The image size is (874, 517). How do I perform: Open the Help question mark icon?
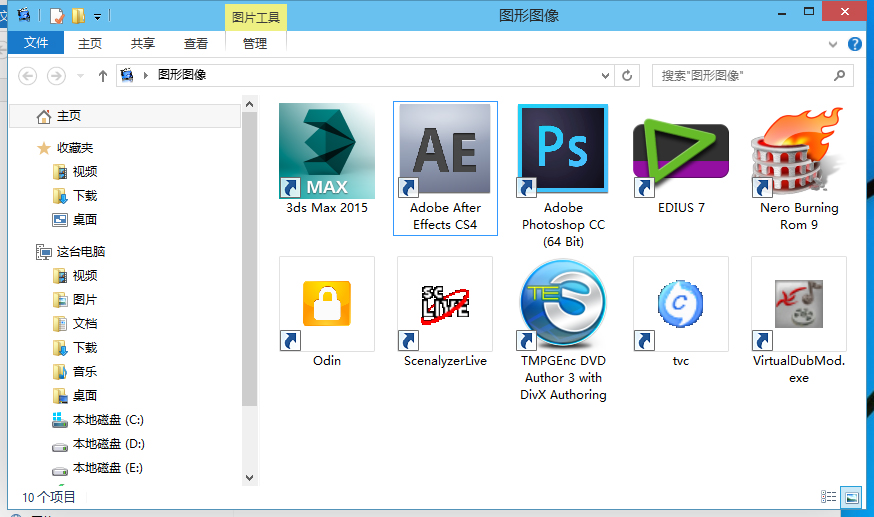pos(854,44)
